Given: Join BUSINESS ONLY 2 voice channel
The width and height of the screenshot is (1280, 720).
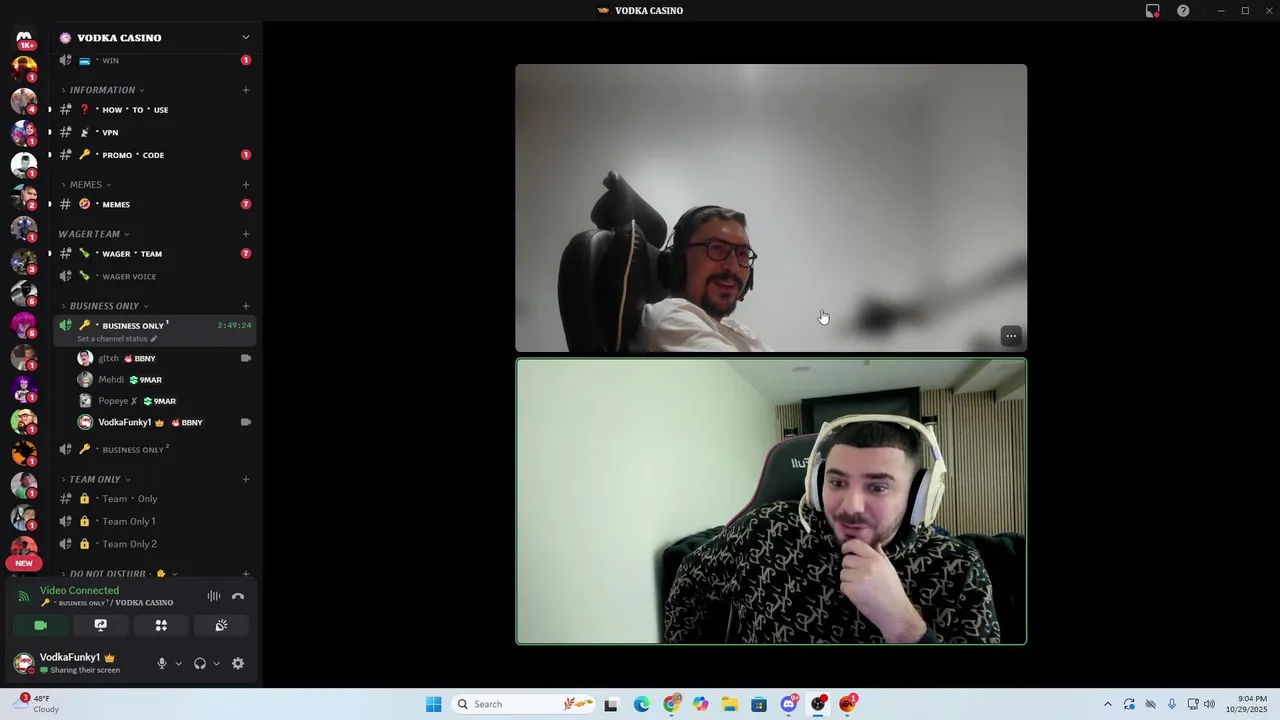Looking at the screenshot, I should click(x=155, y=449).
